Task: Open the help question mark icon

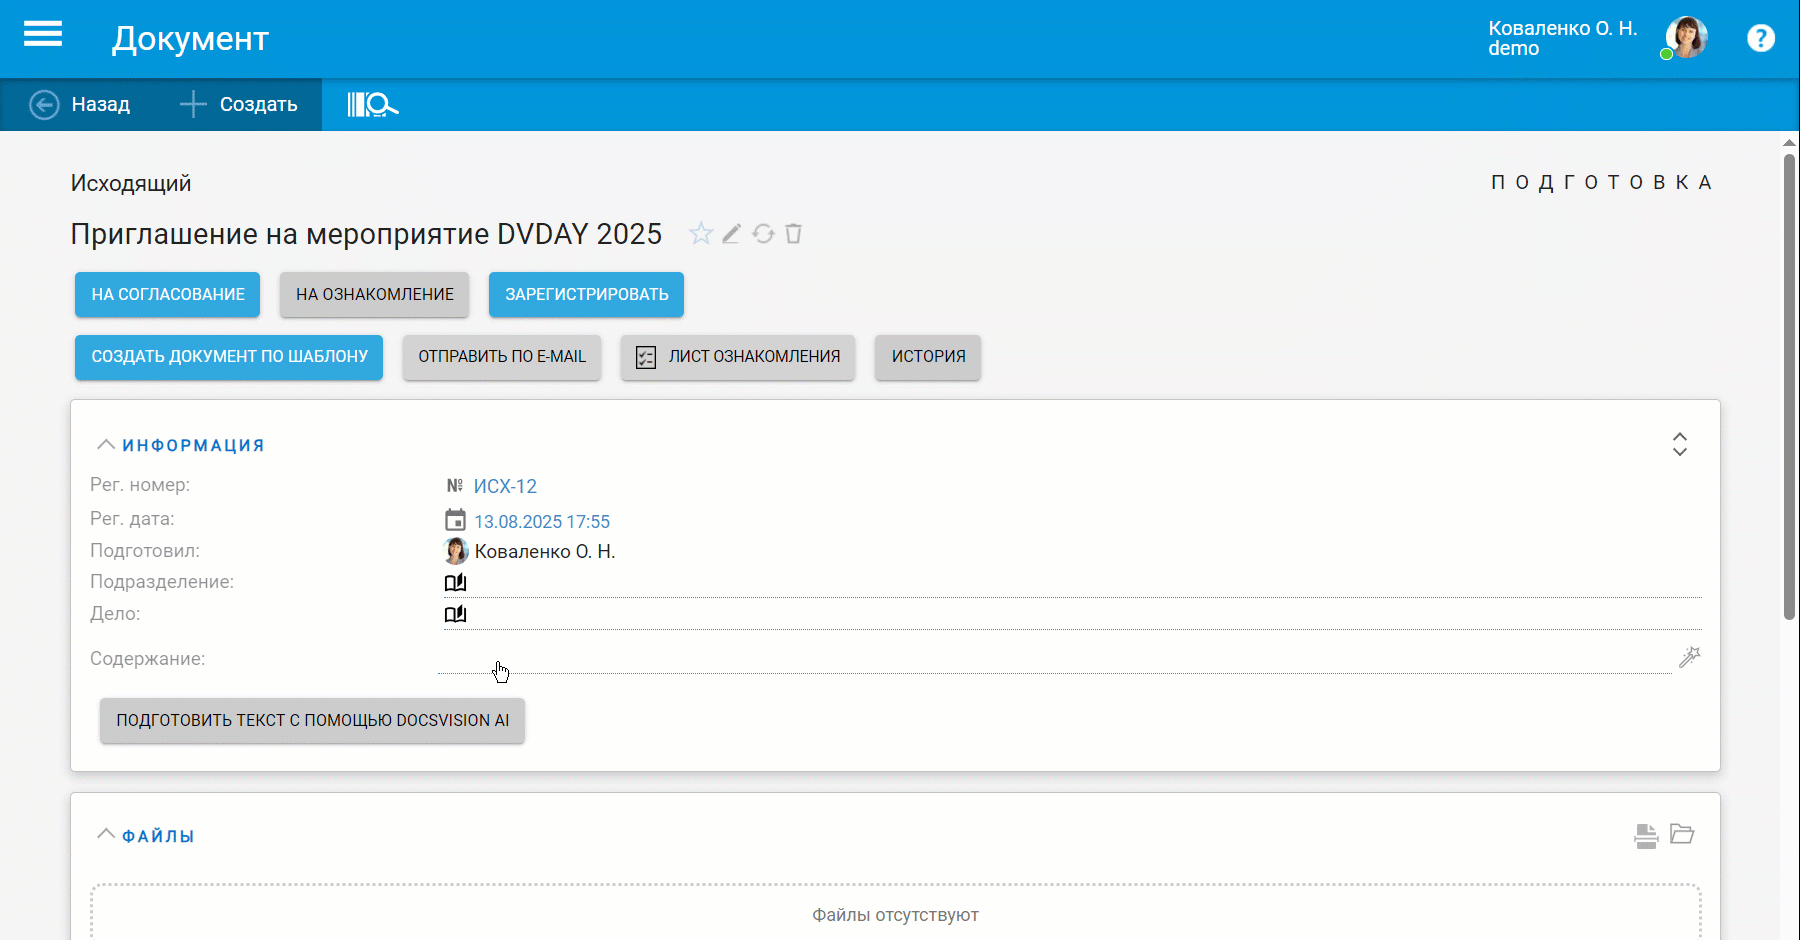Action: 1760,38
